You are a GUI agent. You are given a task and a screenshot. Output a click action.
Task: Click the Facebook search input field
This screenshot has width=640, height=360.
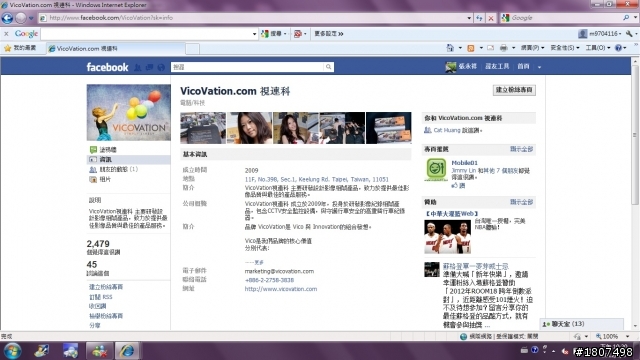[x=247, y=67]
